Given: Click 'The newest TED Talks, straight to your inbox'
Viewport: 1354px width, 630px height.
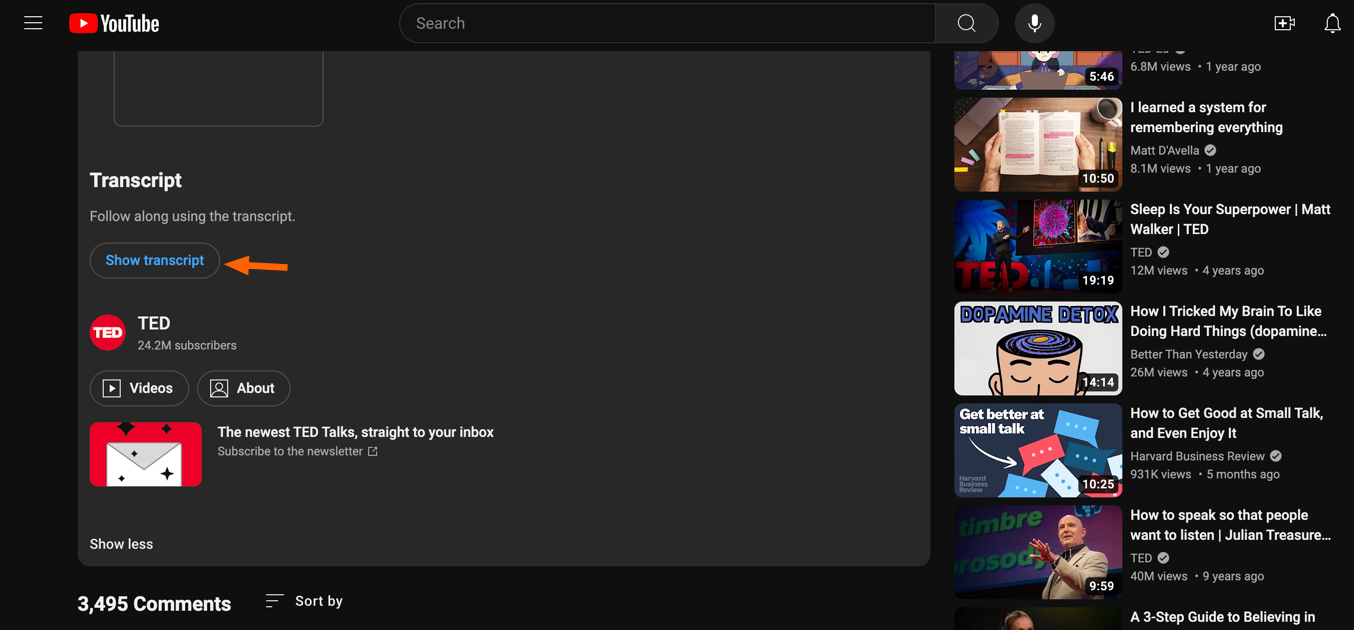Looking at the screenshot, I should (355, 432).
